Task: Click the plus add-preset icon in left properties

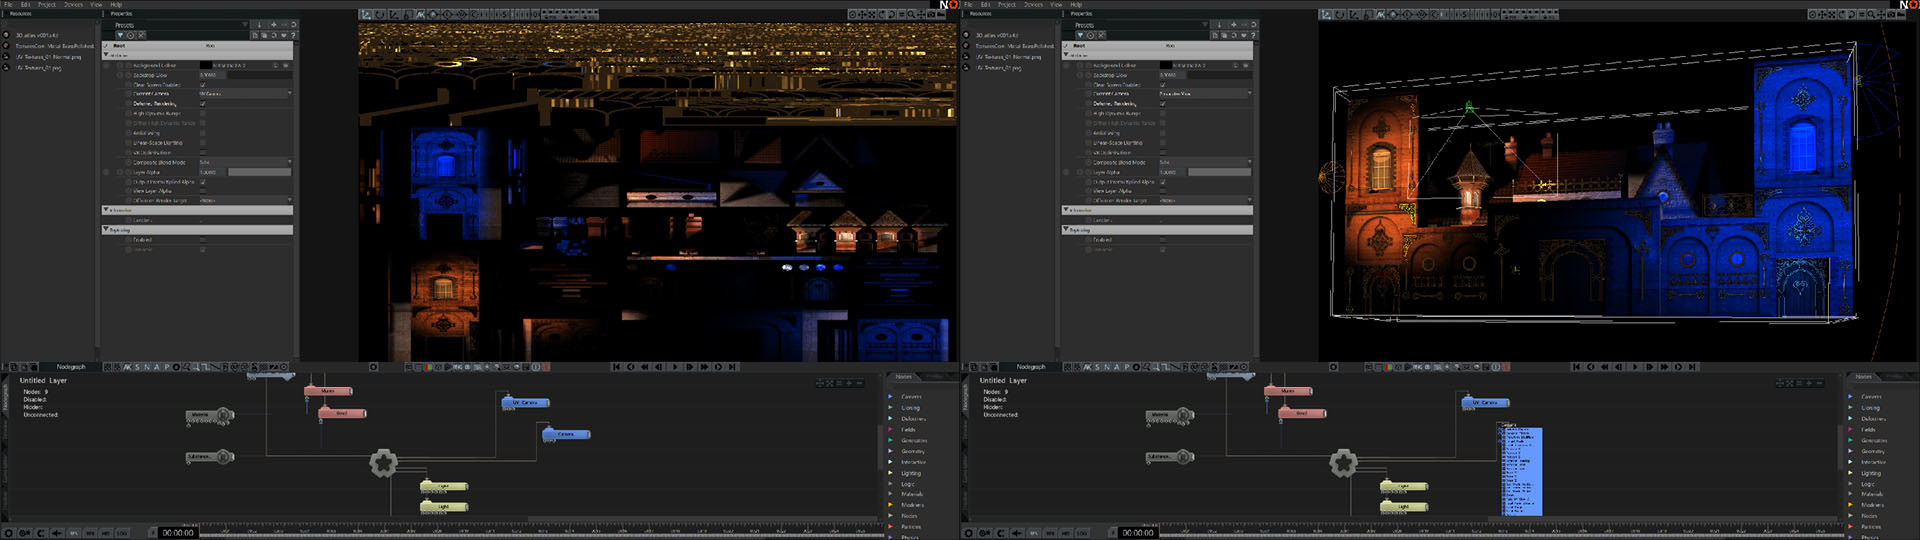Action: pos(273,25)
